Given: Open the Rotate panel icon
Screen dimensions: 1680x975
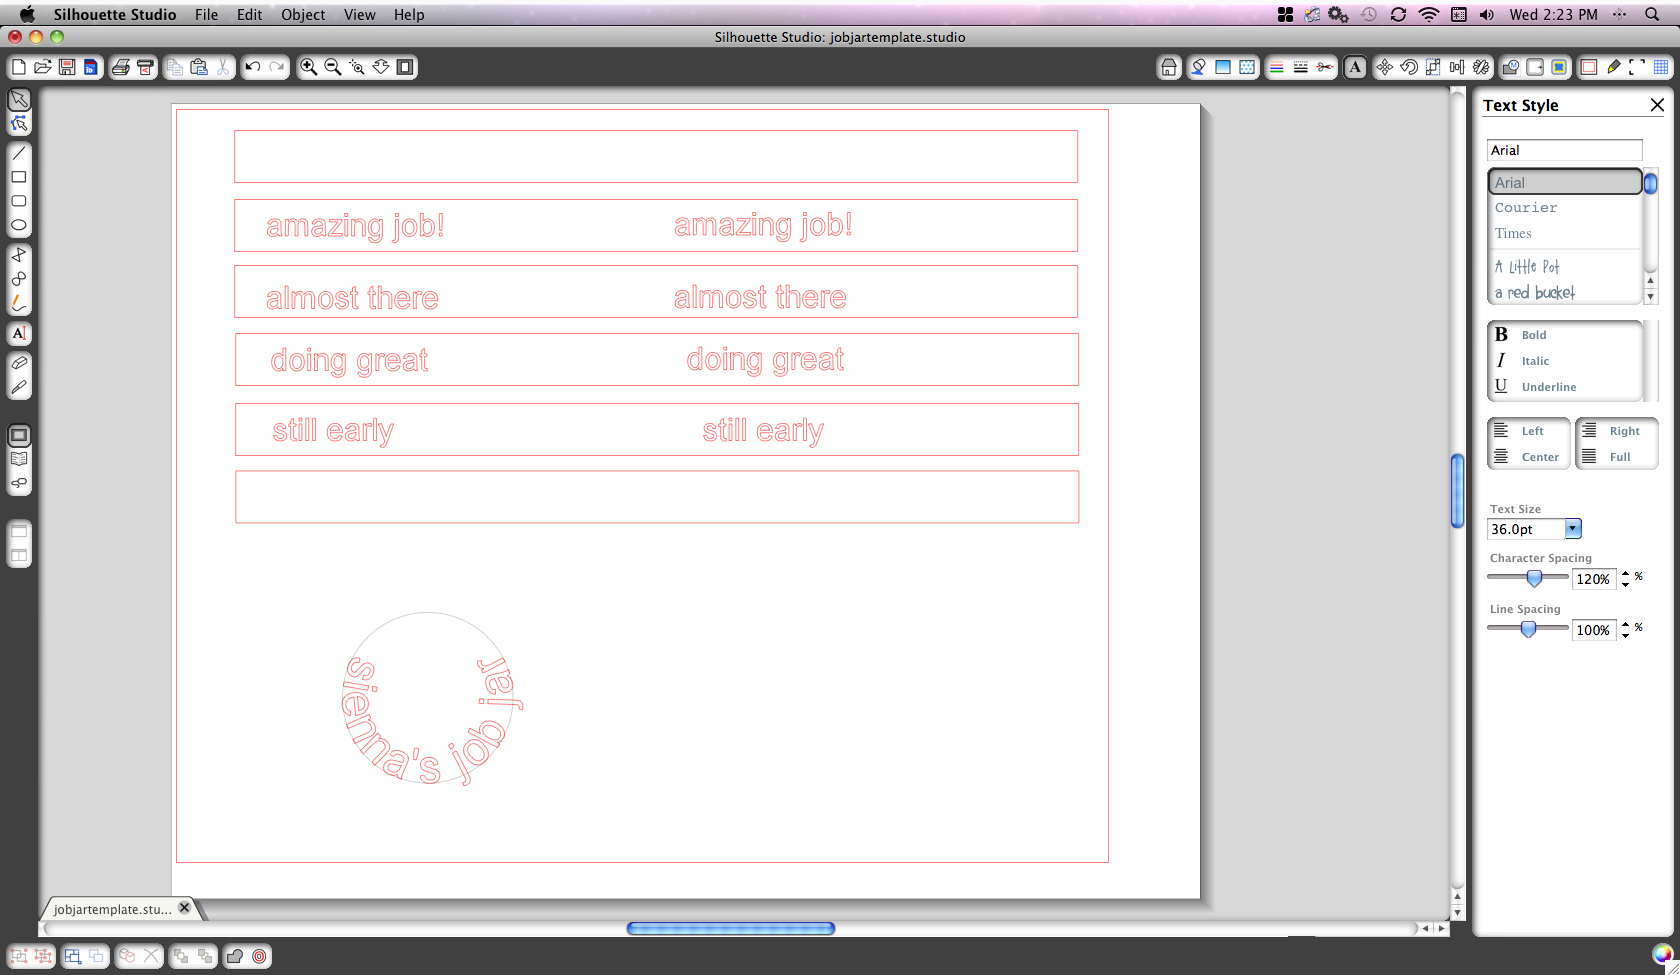Looking at the screenshot, I should click(x=1409, y=67).
